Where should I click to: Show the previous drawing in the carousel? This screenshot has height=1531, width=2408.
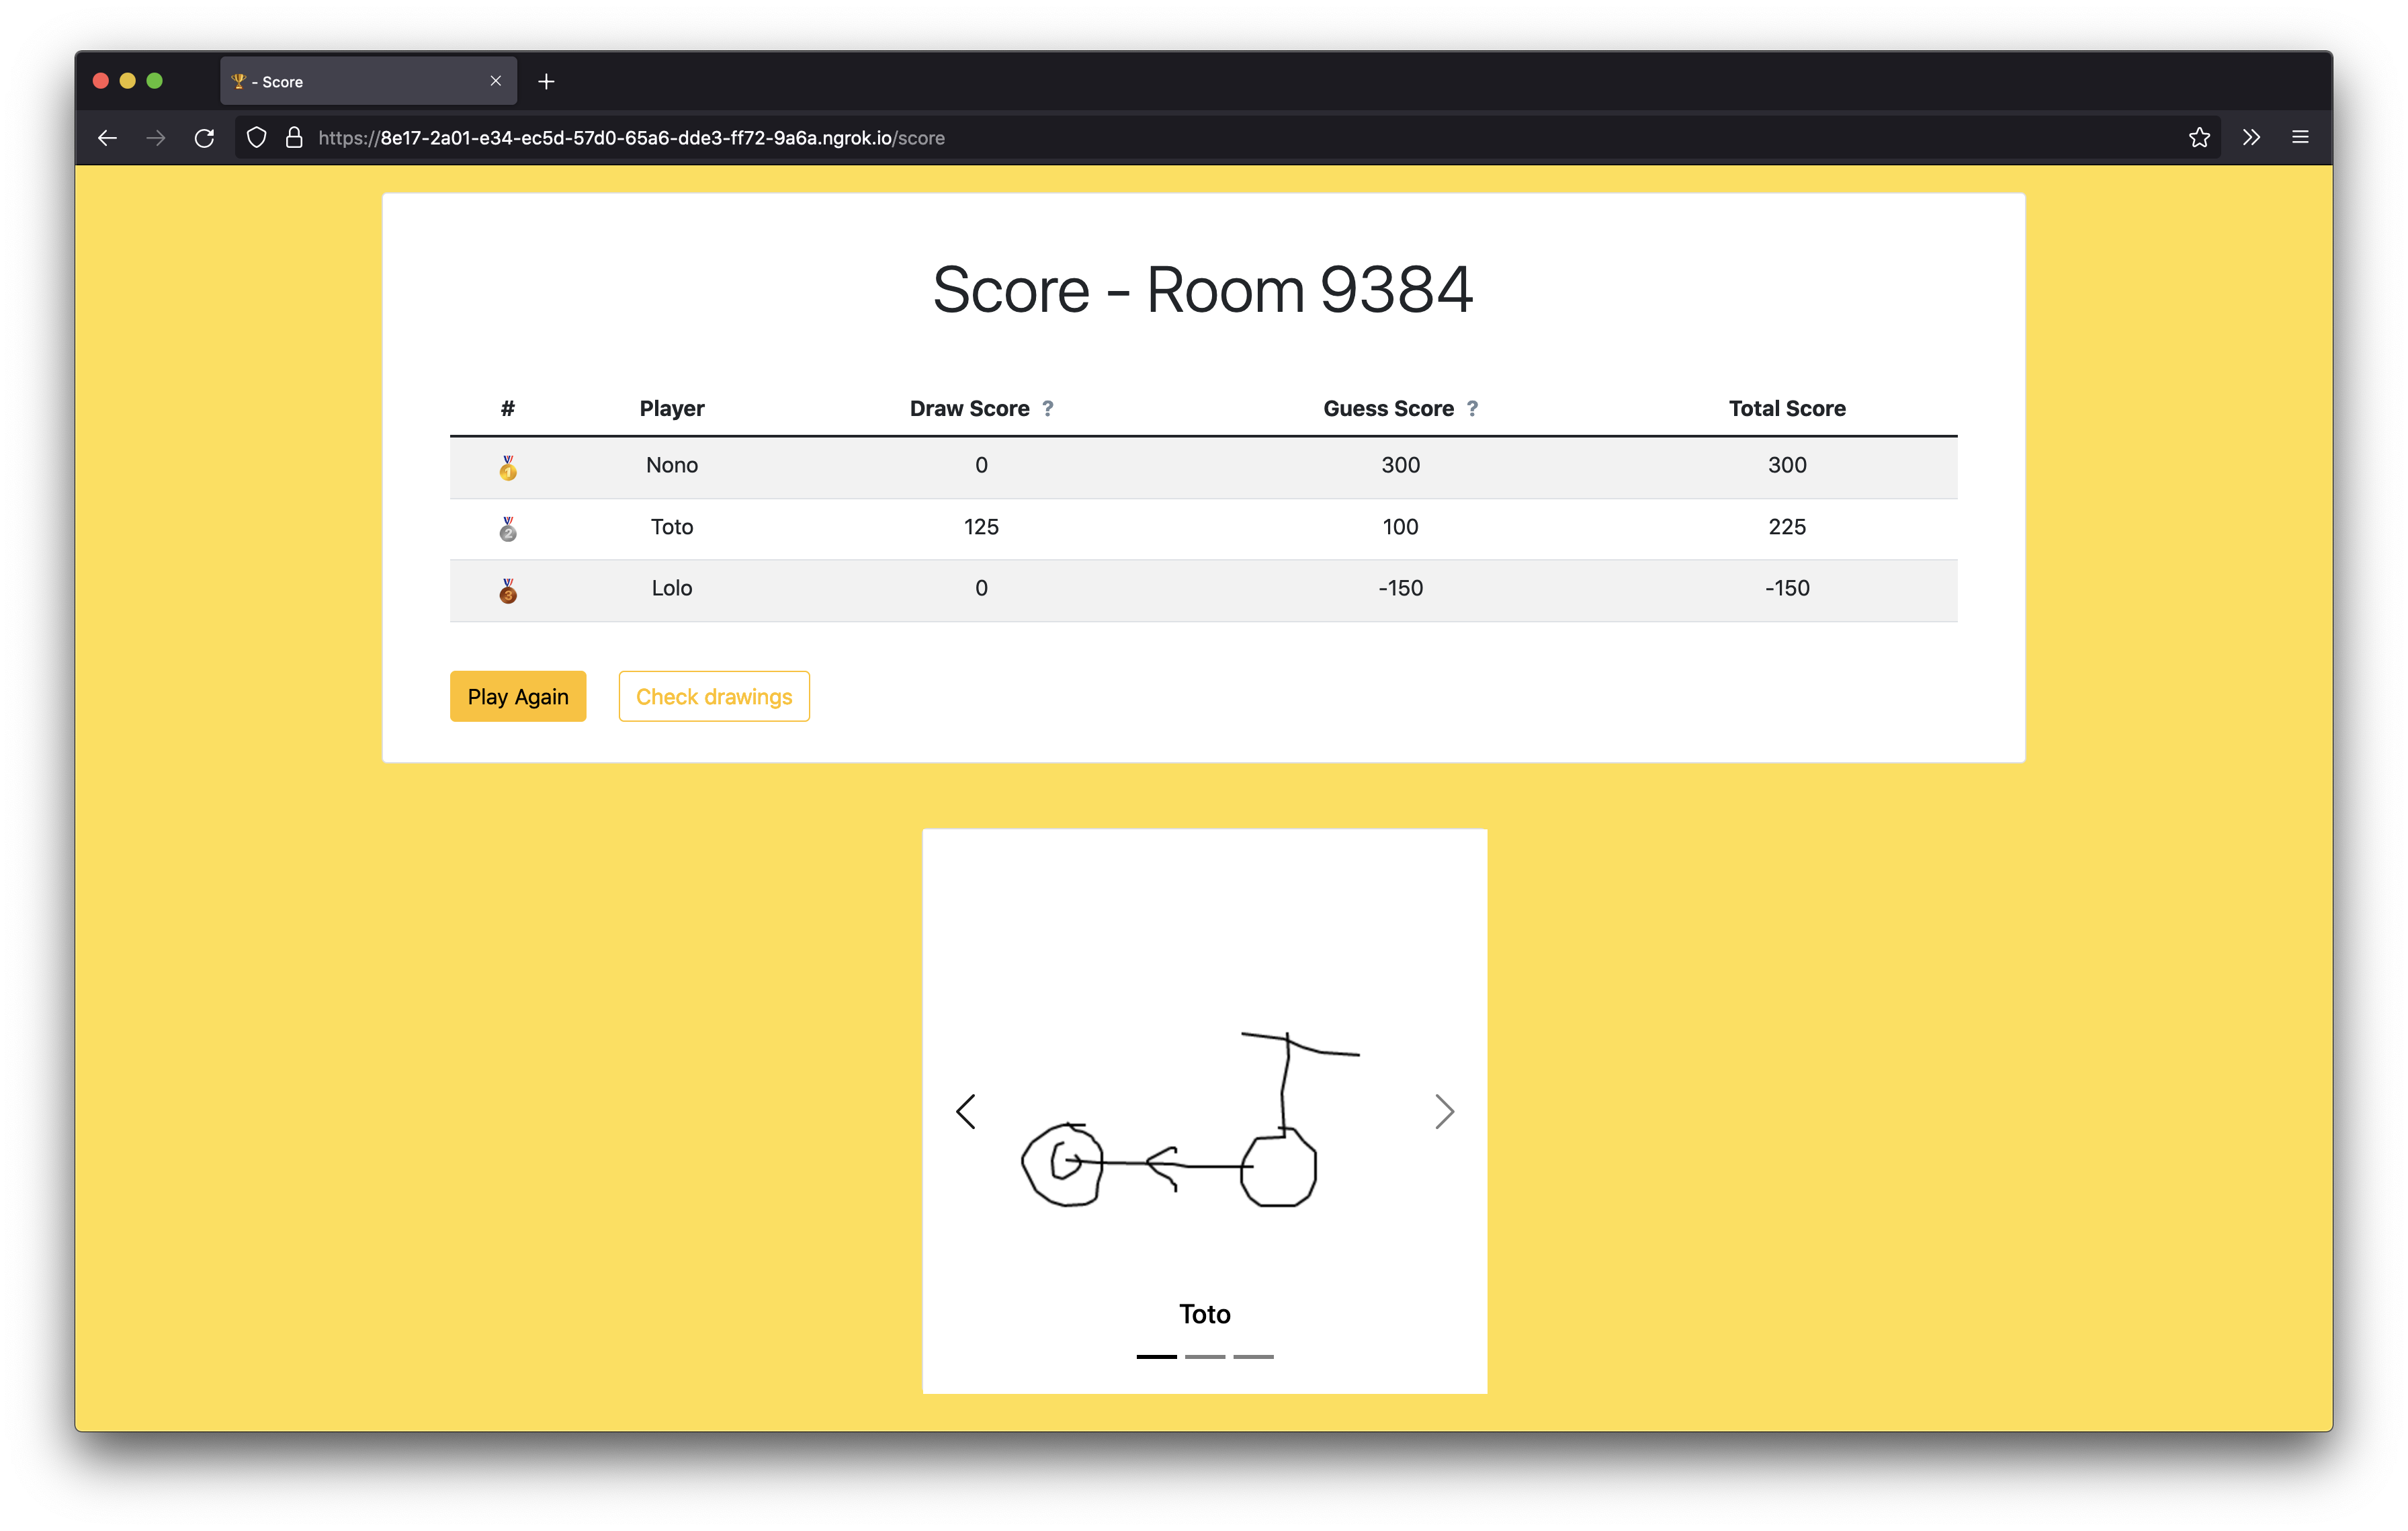point(965,1111)
